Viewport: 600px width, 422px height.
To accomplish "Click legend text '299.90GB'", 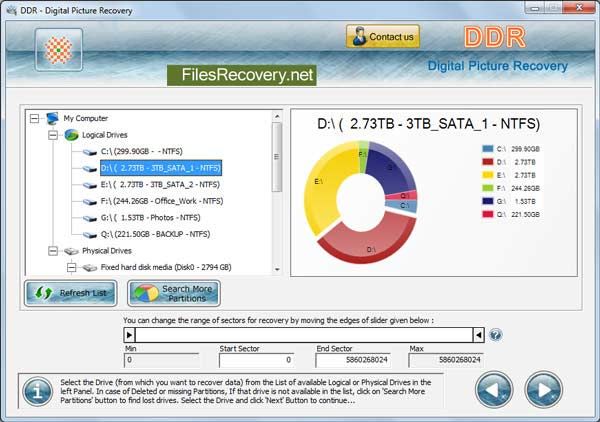I will coord(525,149).
